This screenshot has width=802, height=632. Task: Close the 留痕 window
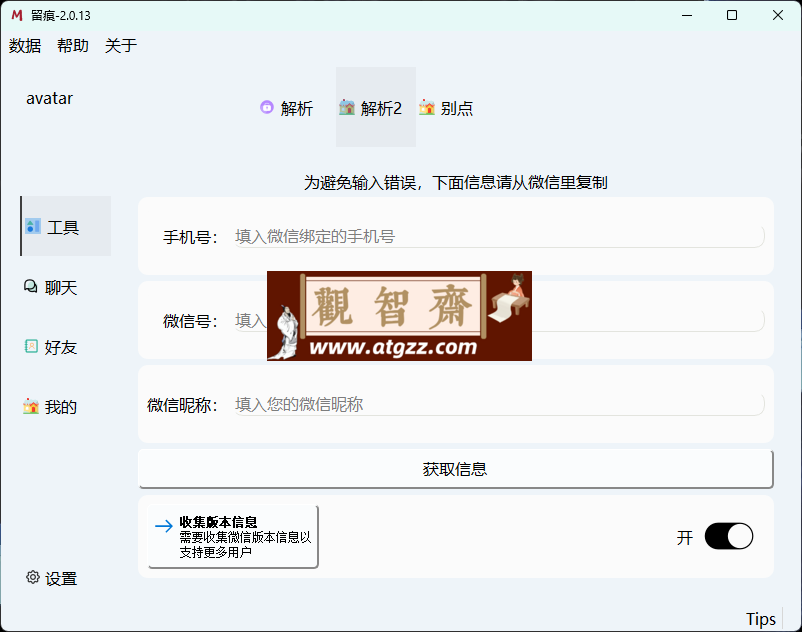point(777,15)
